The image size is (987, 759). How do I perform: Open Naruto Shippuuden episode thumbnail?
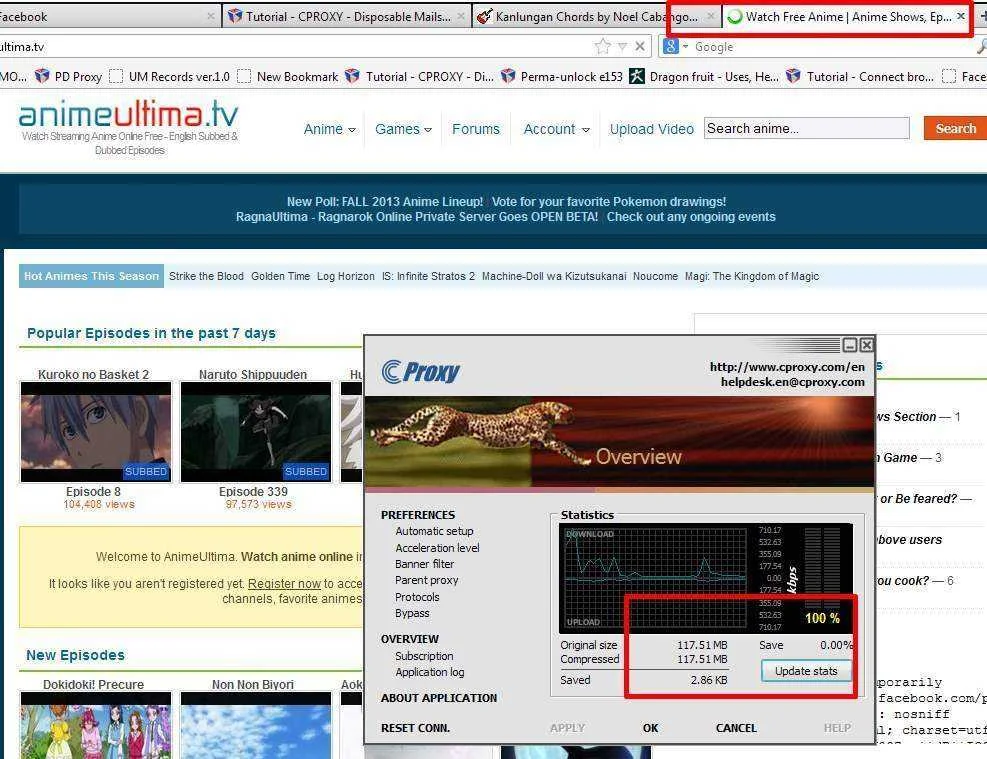pos(256,432)
